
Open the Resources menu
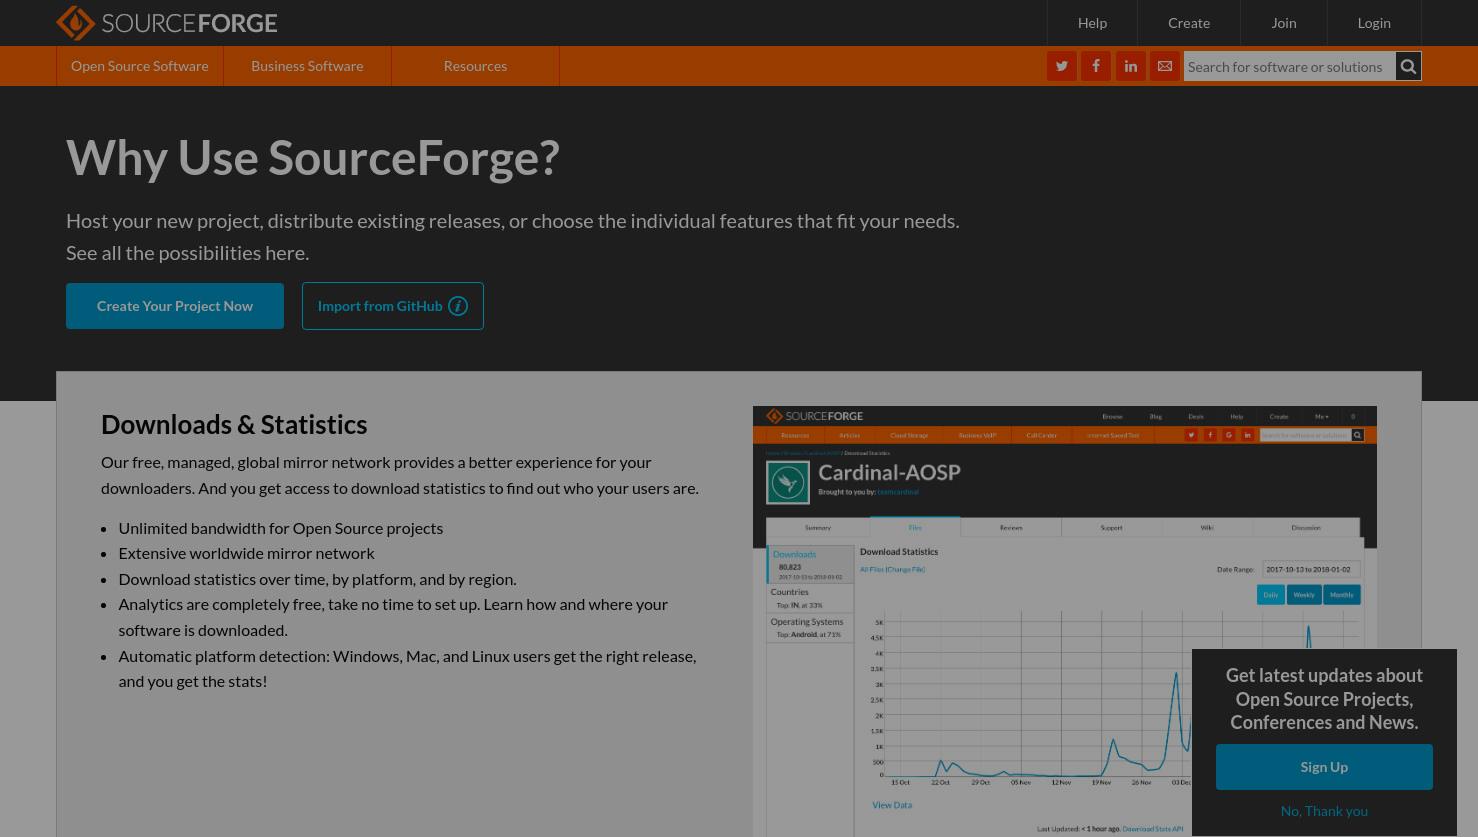click(x=475, y=66)
